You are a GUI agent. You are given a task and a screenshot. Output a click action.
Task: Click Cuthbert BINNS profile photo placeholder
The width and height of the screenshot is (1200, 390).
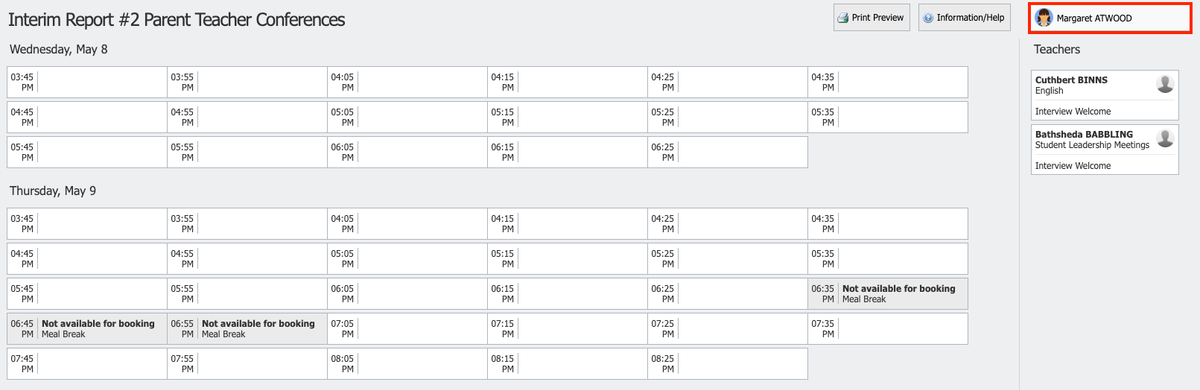coord(1164,83)
